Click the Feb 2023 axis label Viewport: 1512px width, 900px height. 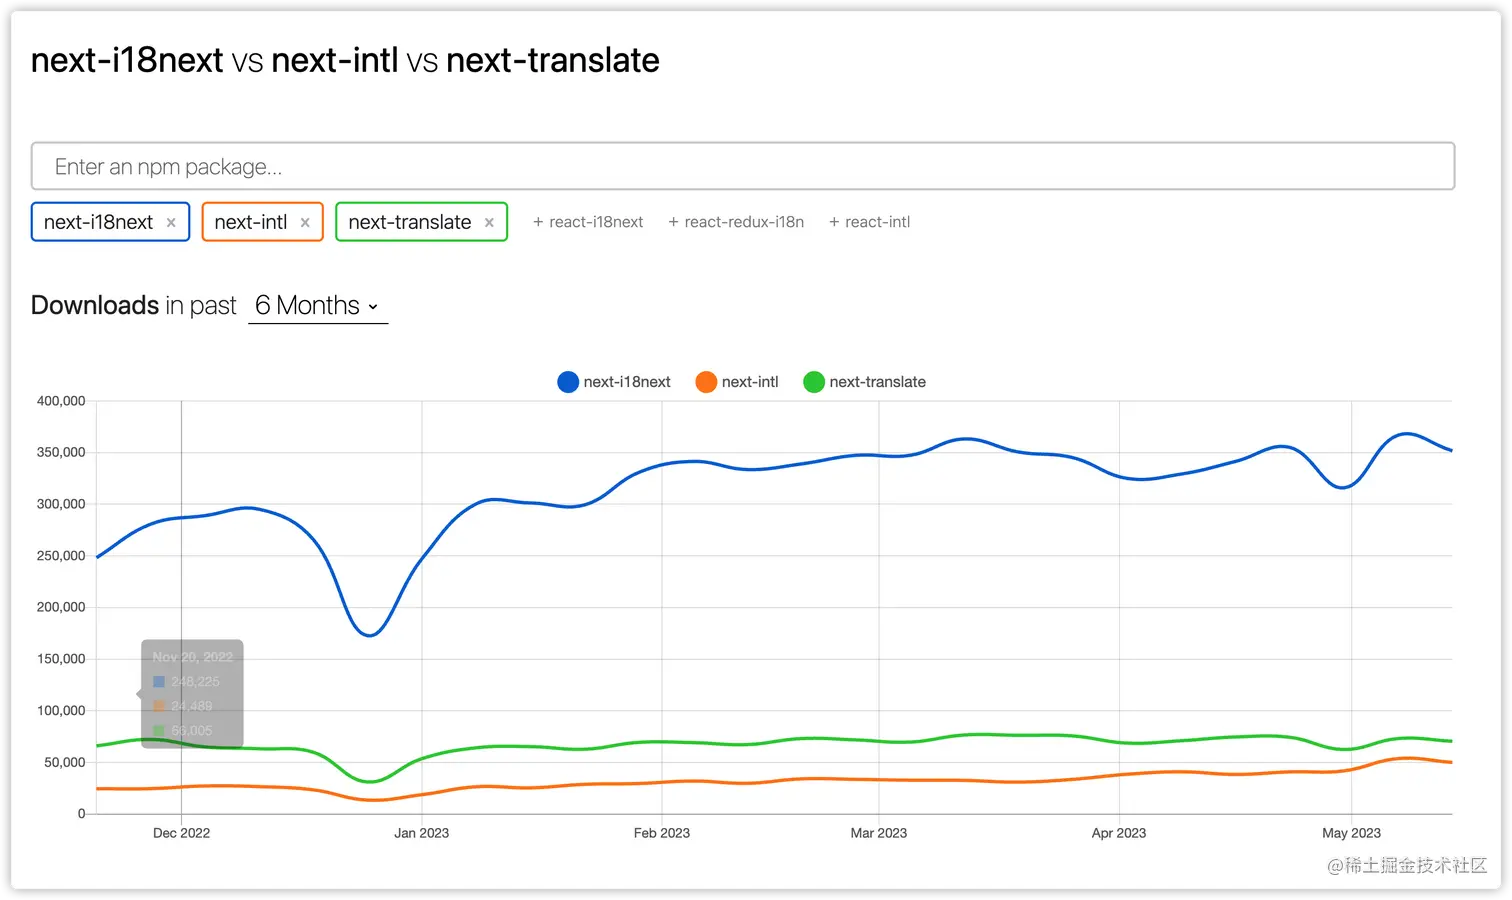(x=661, y=833)
